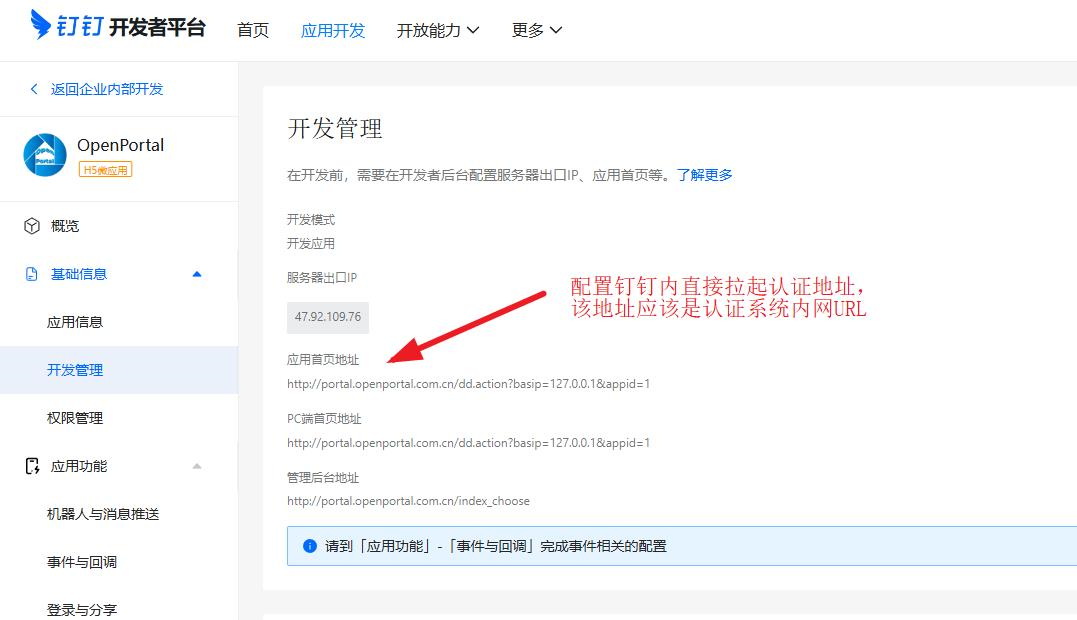
Task: Click the URL under PC端首页地址
Action: [468, 443]
